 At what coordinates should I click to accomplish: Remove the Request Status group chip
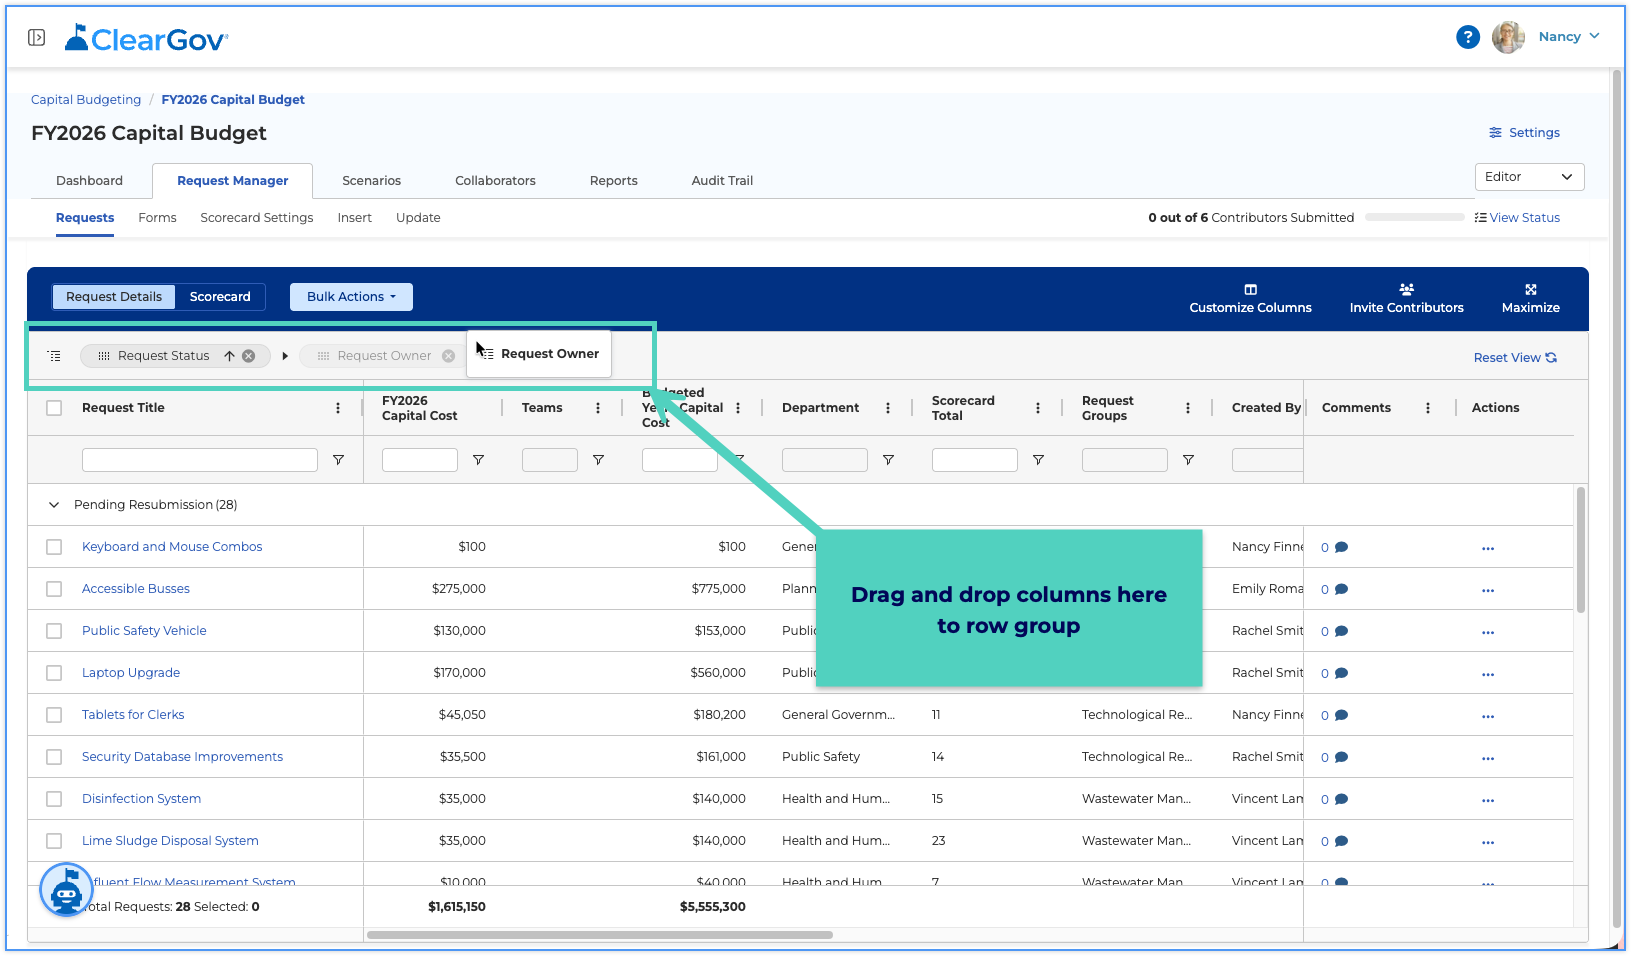pyautogui.click(x=249, y=356)
